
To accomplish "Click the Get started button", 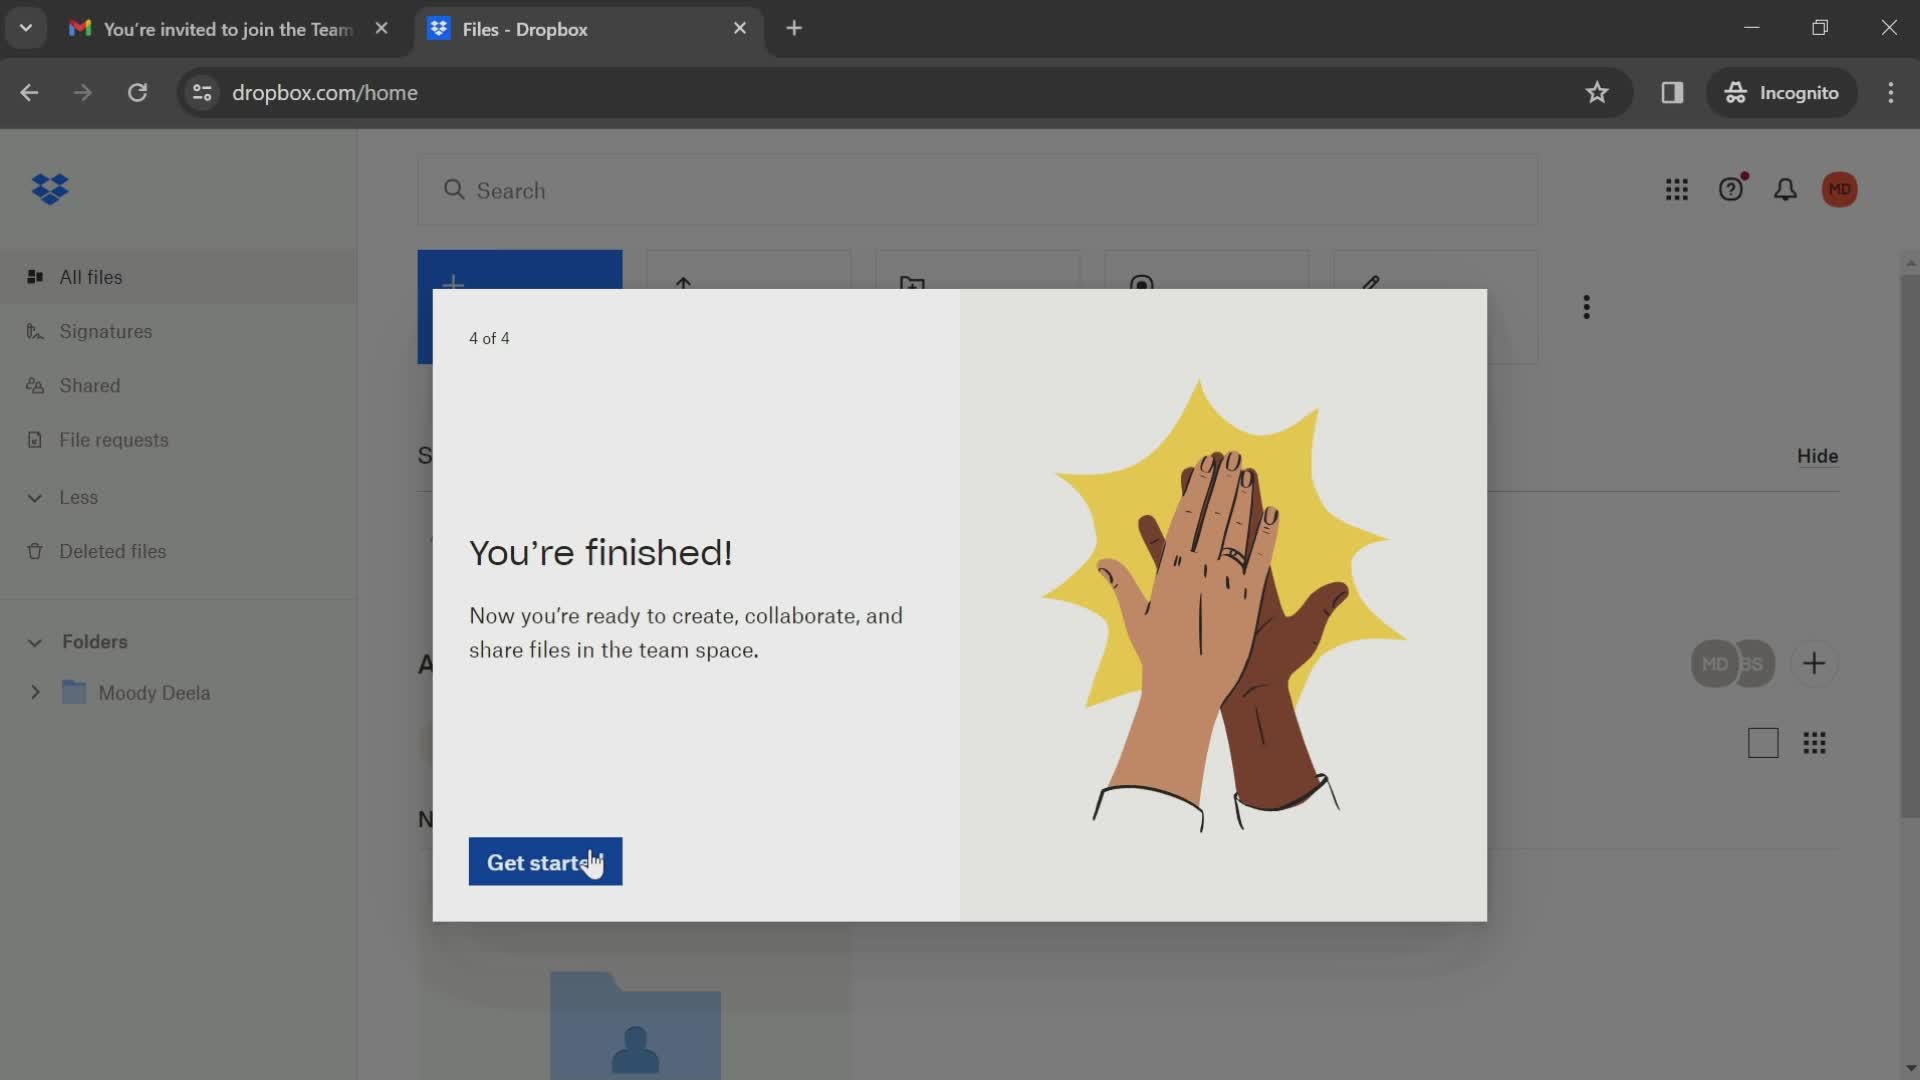I will 546,862.
